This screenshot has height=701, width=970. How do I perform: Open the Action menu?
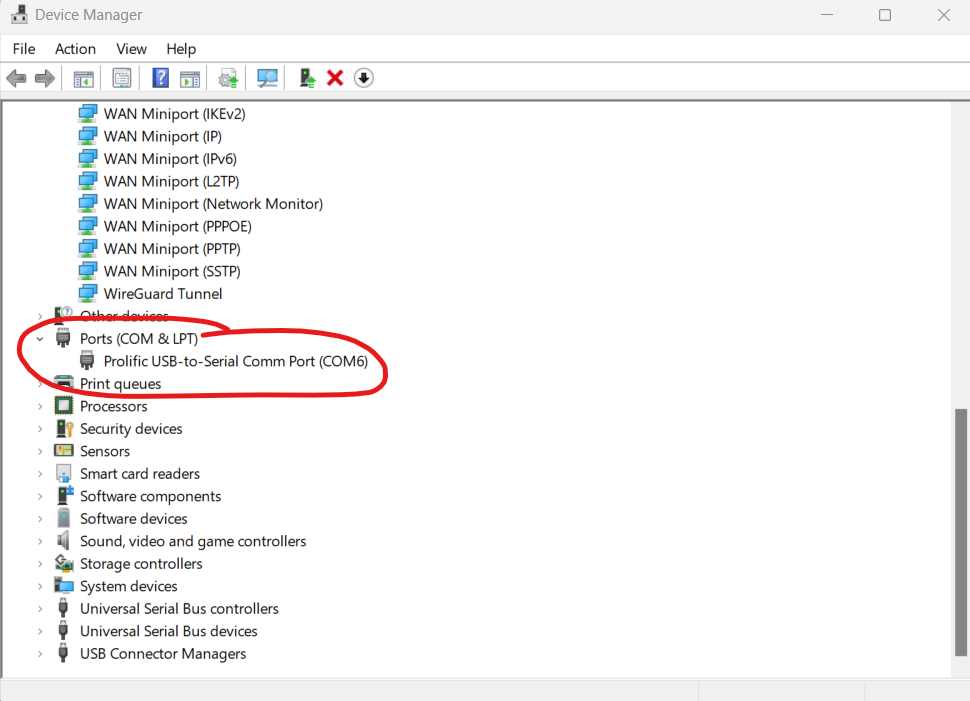tap(75, 49)
